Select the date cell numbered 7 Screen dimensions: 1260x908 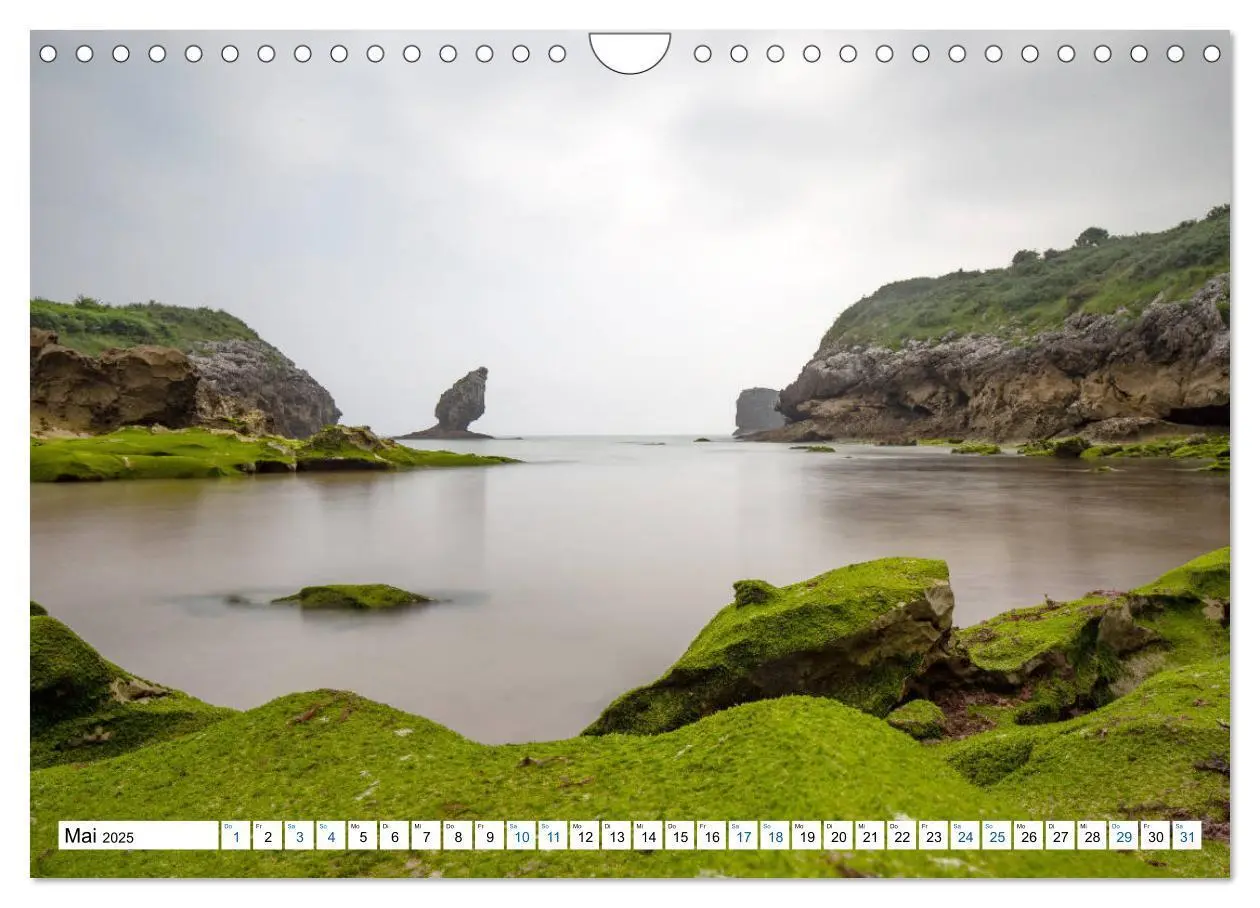(x=426, y=836)
